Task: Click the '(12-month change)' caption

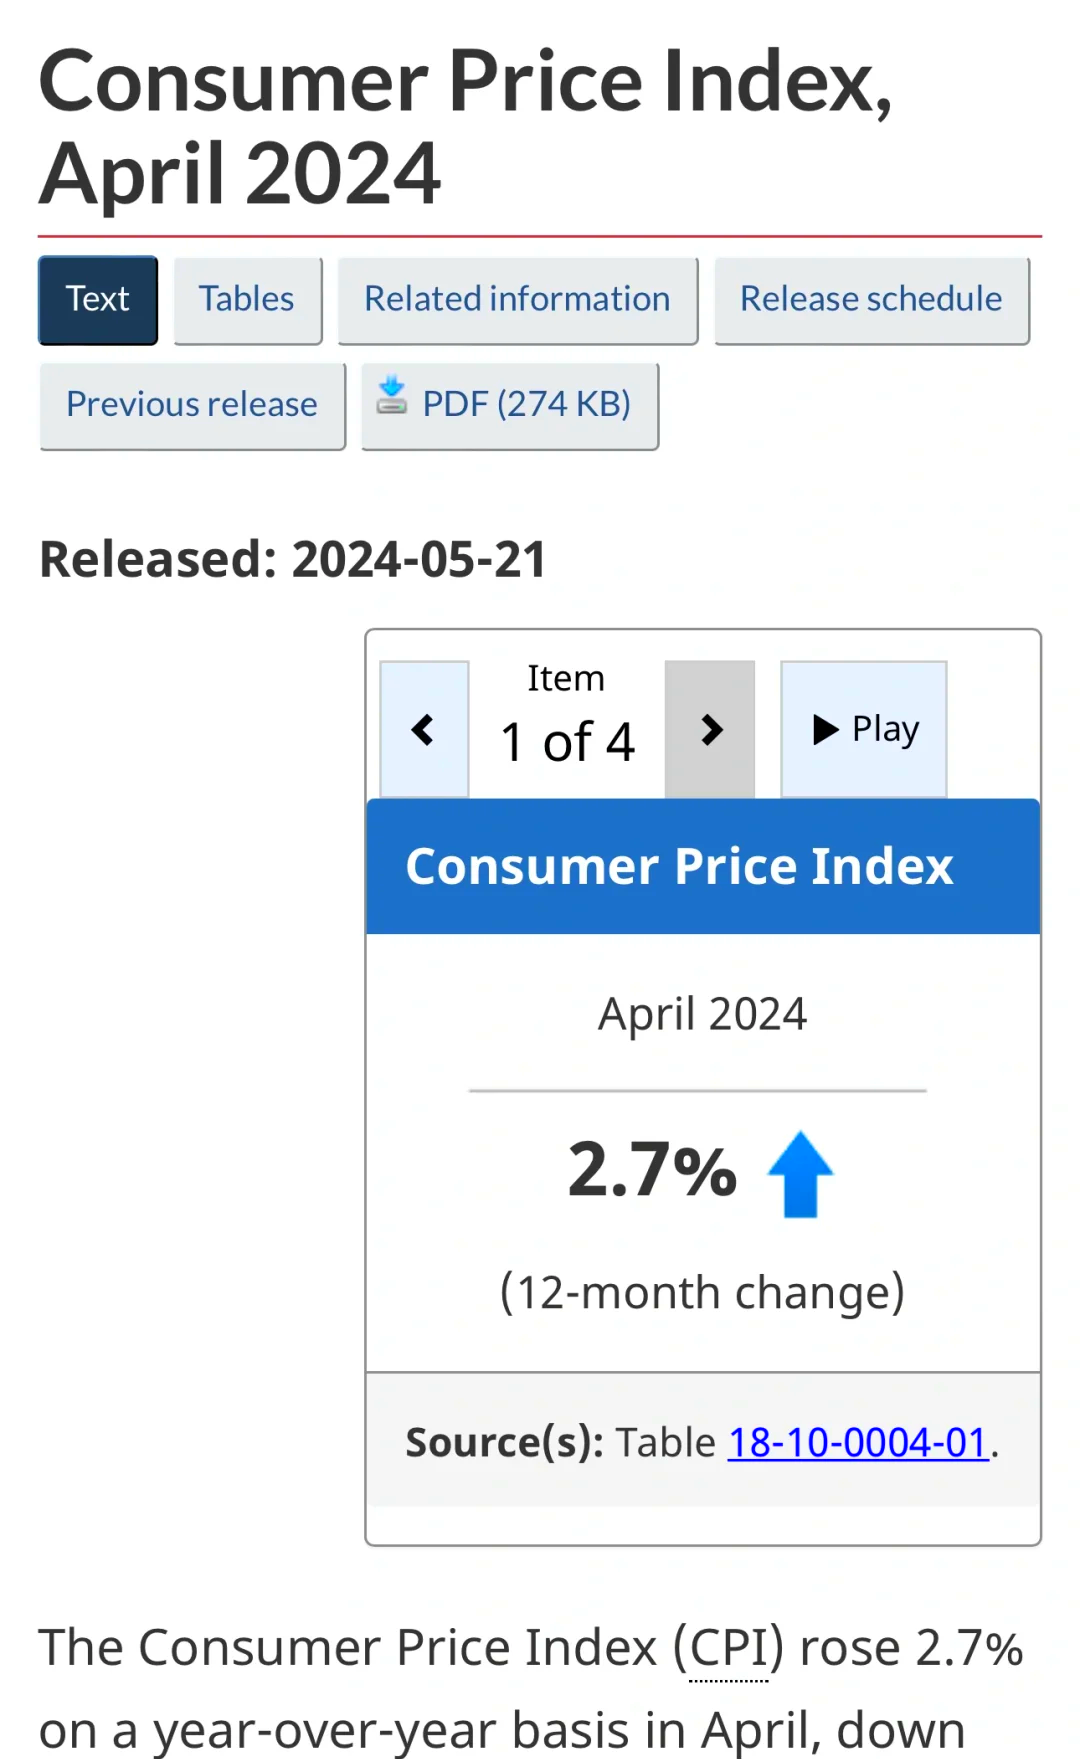Action: 702,1292
